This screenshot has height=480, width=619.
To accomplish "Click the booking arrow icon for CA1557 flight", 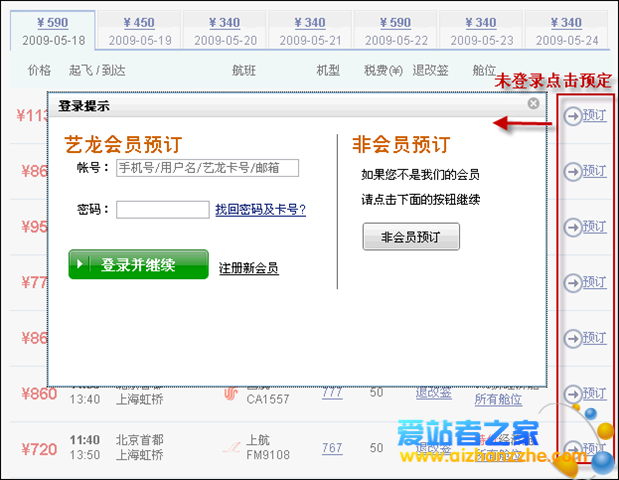I will coord(572,394).
